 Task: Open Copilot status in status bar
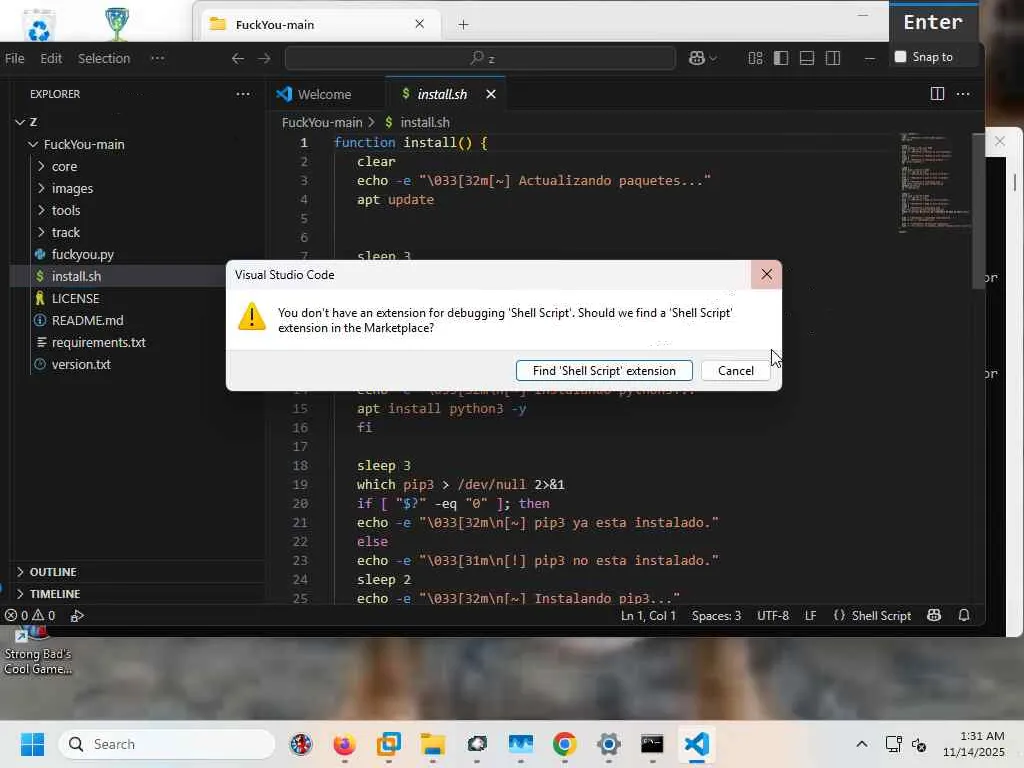(934, 616)
